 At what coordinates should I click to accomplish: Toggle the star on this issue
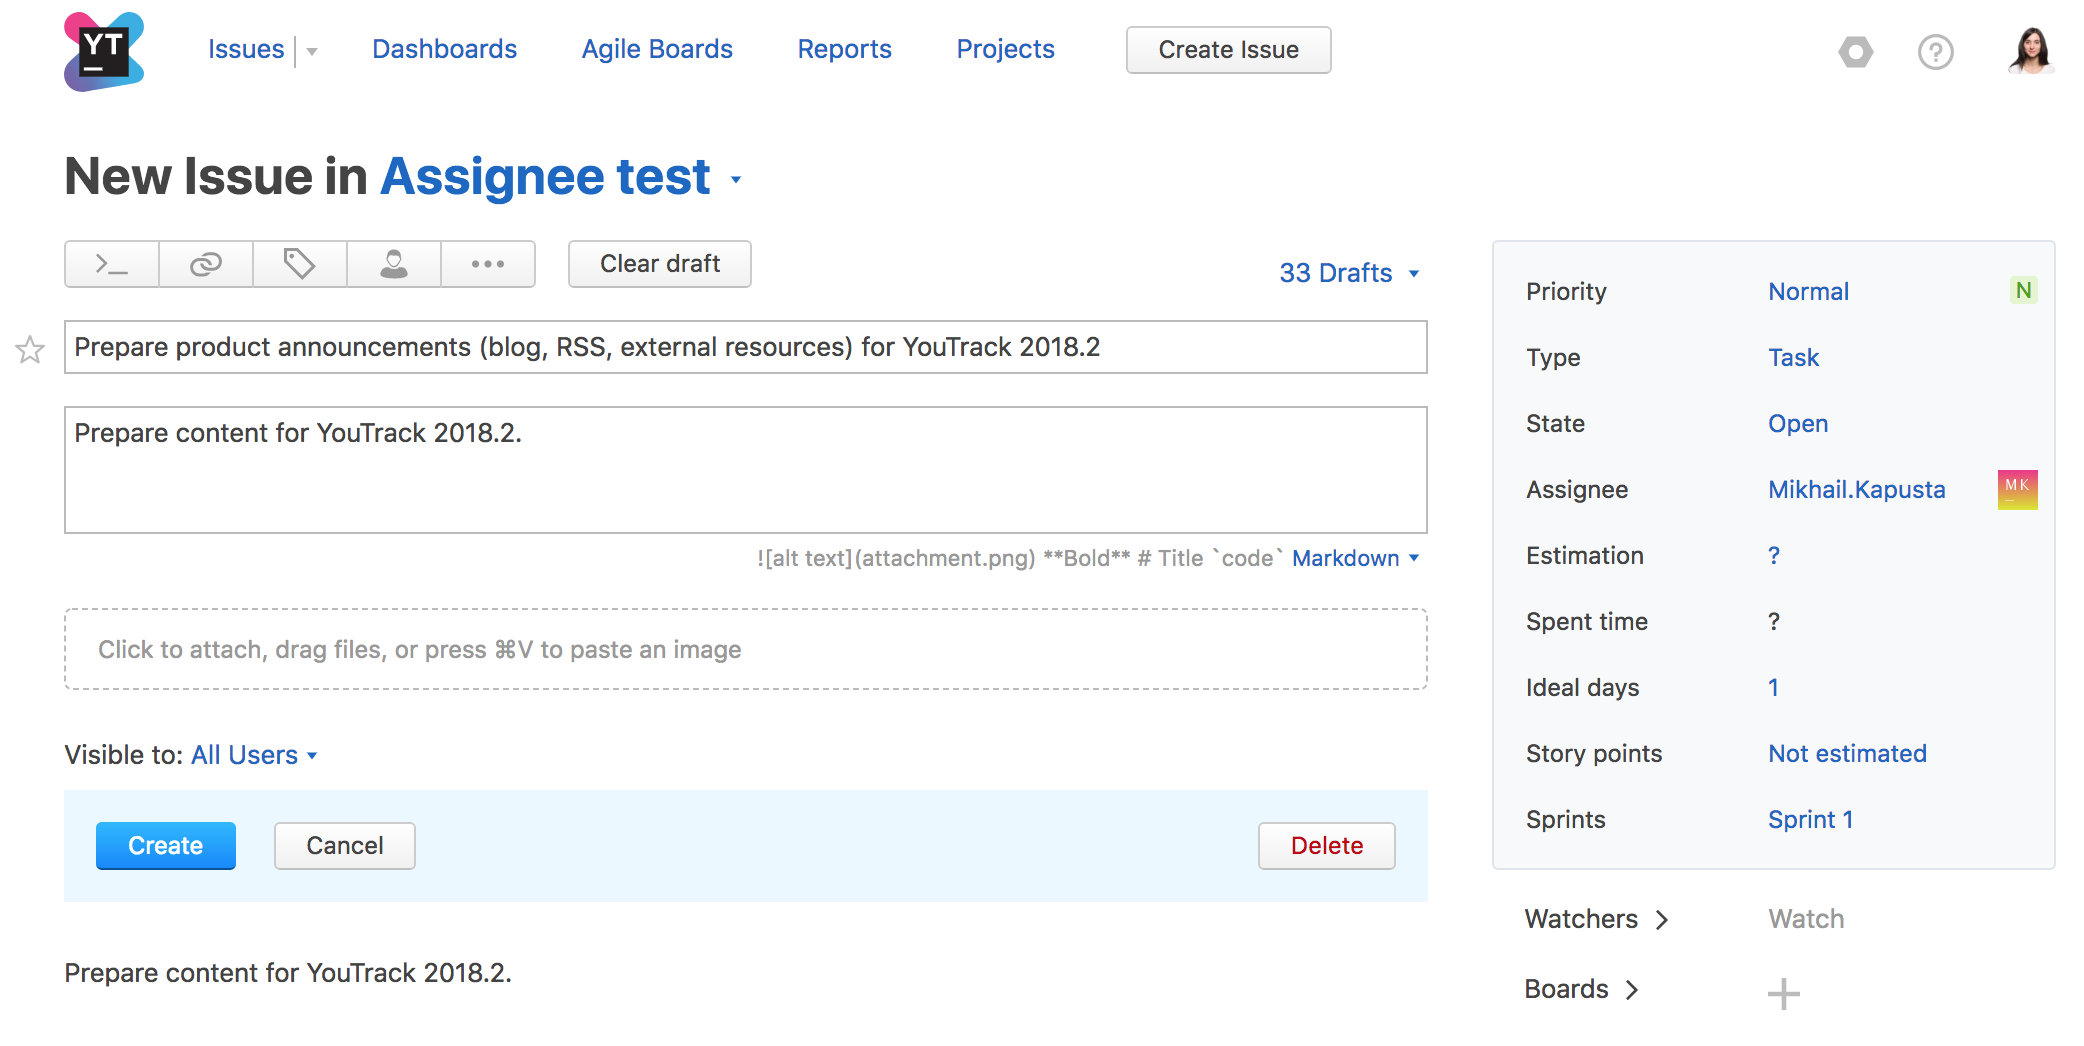(x=30, y=349)
